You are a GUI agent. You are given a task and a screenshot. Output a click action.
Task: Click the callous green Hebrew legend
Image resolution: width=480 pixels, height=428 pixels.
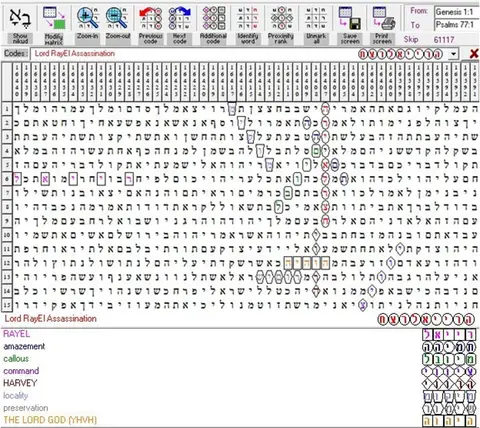449,359
